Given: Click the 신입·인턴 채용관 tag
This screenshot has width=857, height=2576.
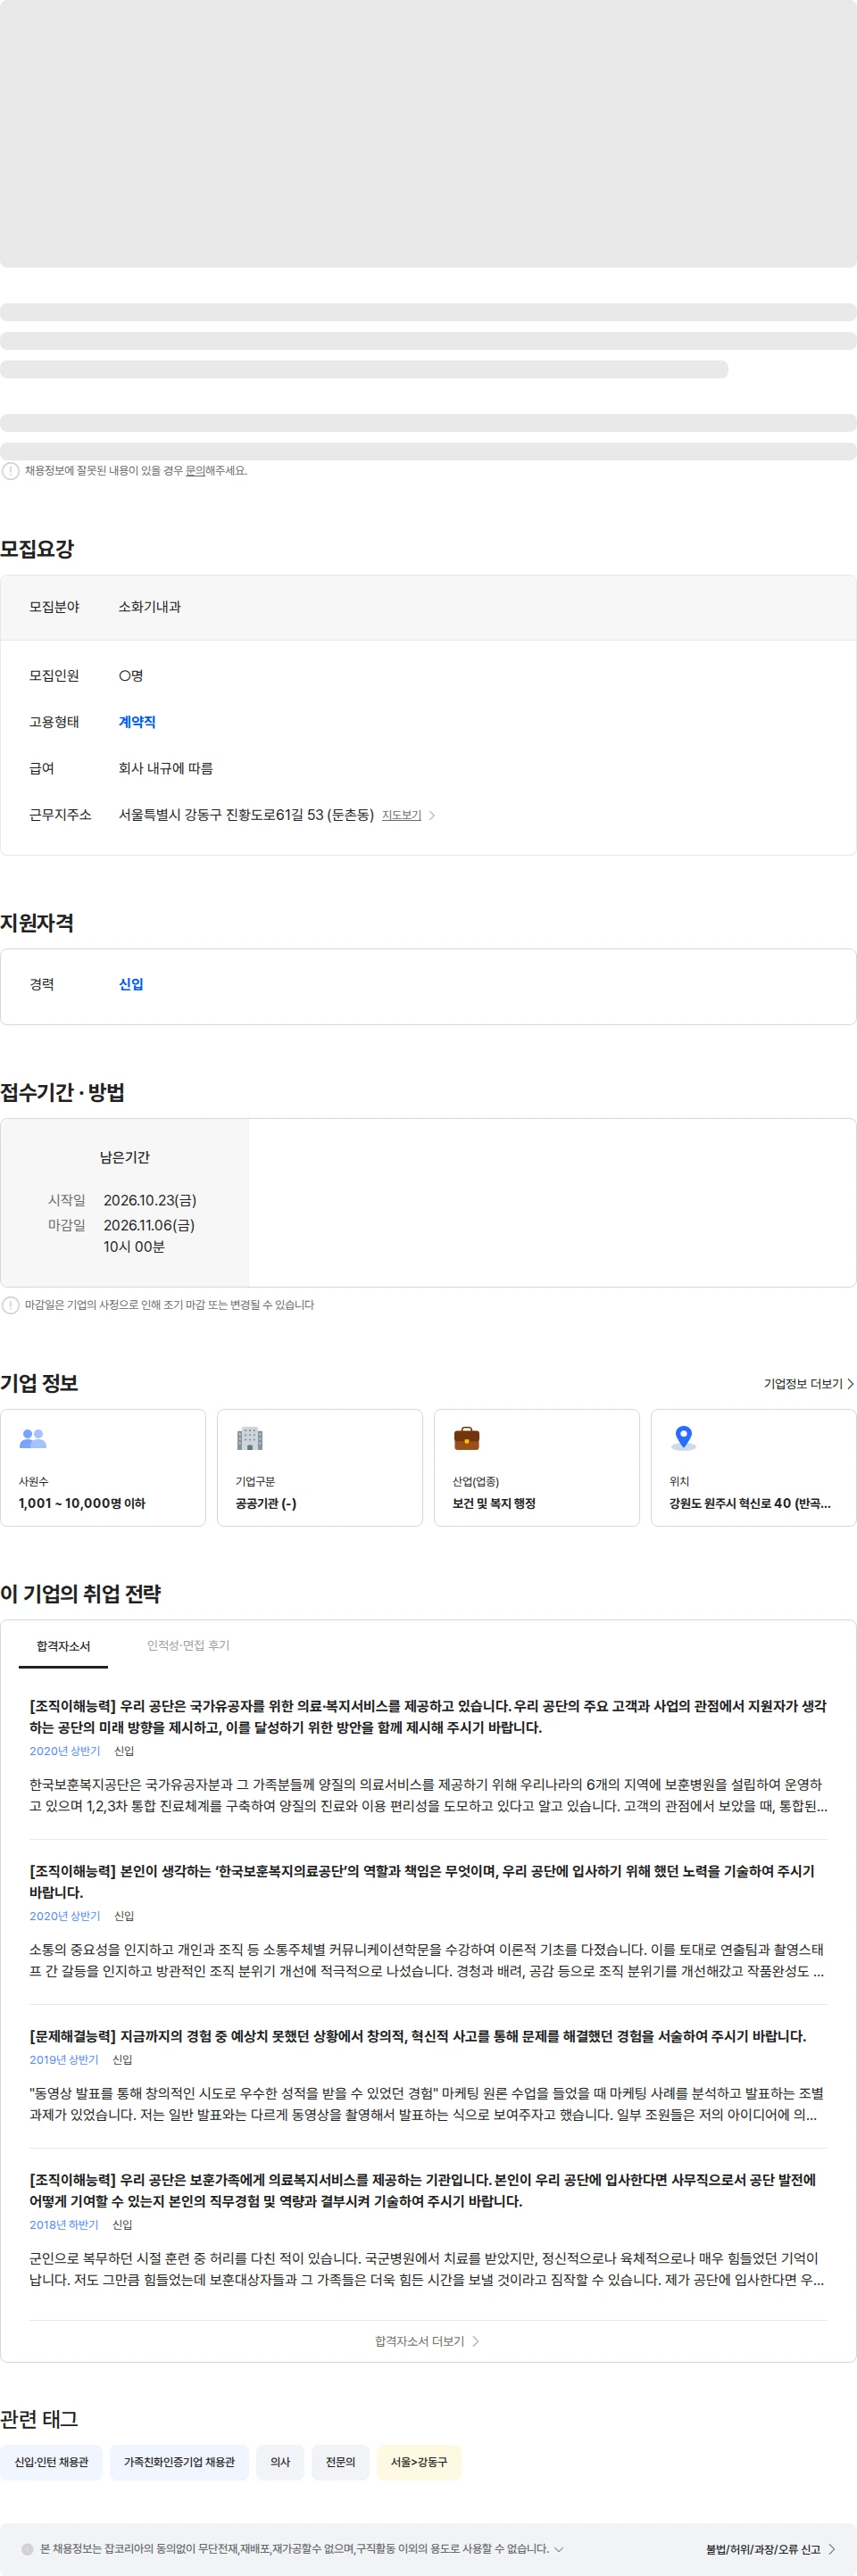Looking at the screenshot, I should [x=51, y=2462].
